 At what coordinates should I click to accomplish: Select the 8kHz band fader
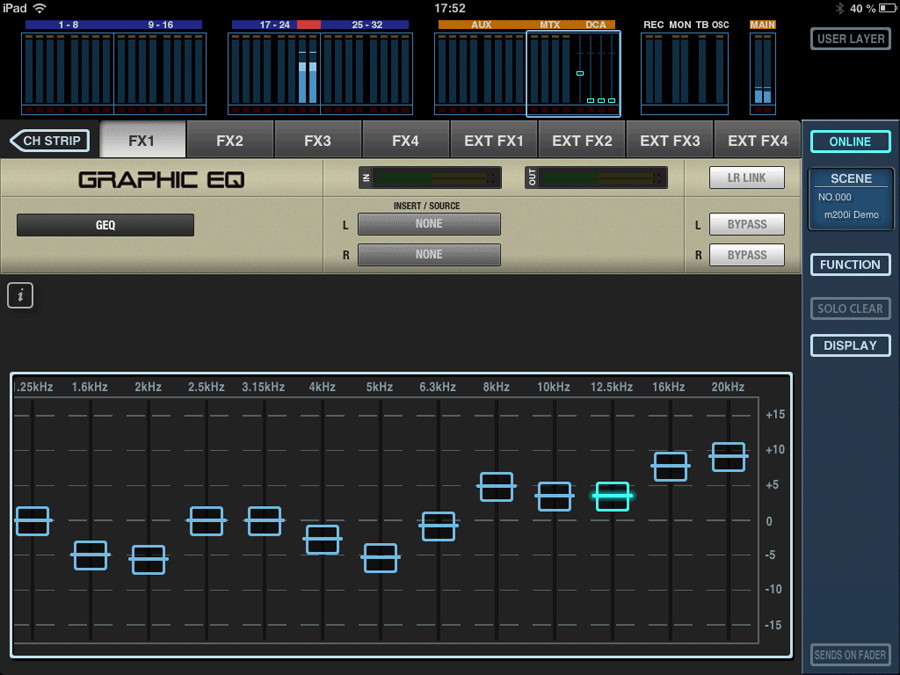[496, 487]
